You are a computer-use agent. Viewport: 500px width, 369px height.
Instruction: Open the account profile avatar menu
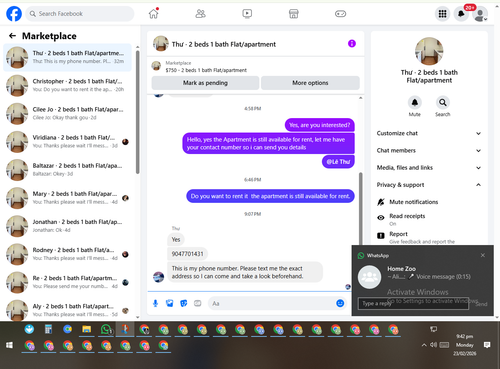(x=480, y=14)
